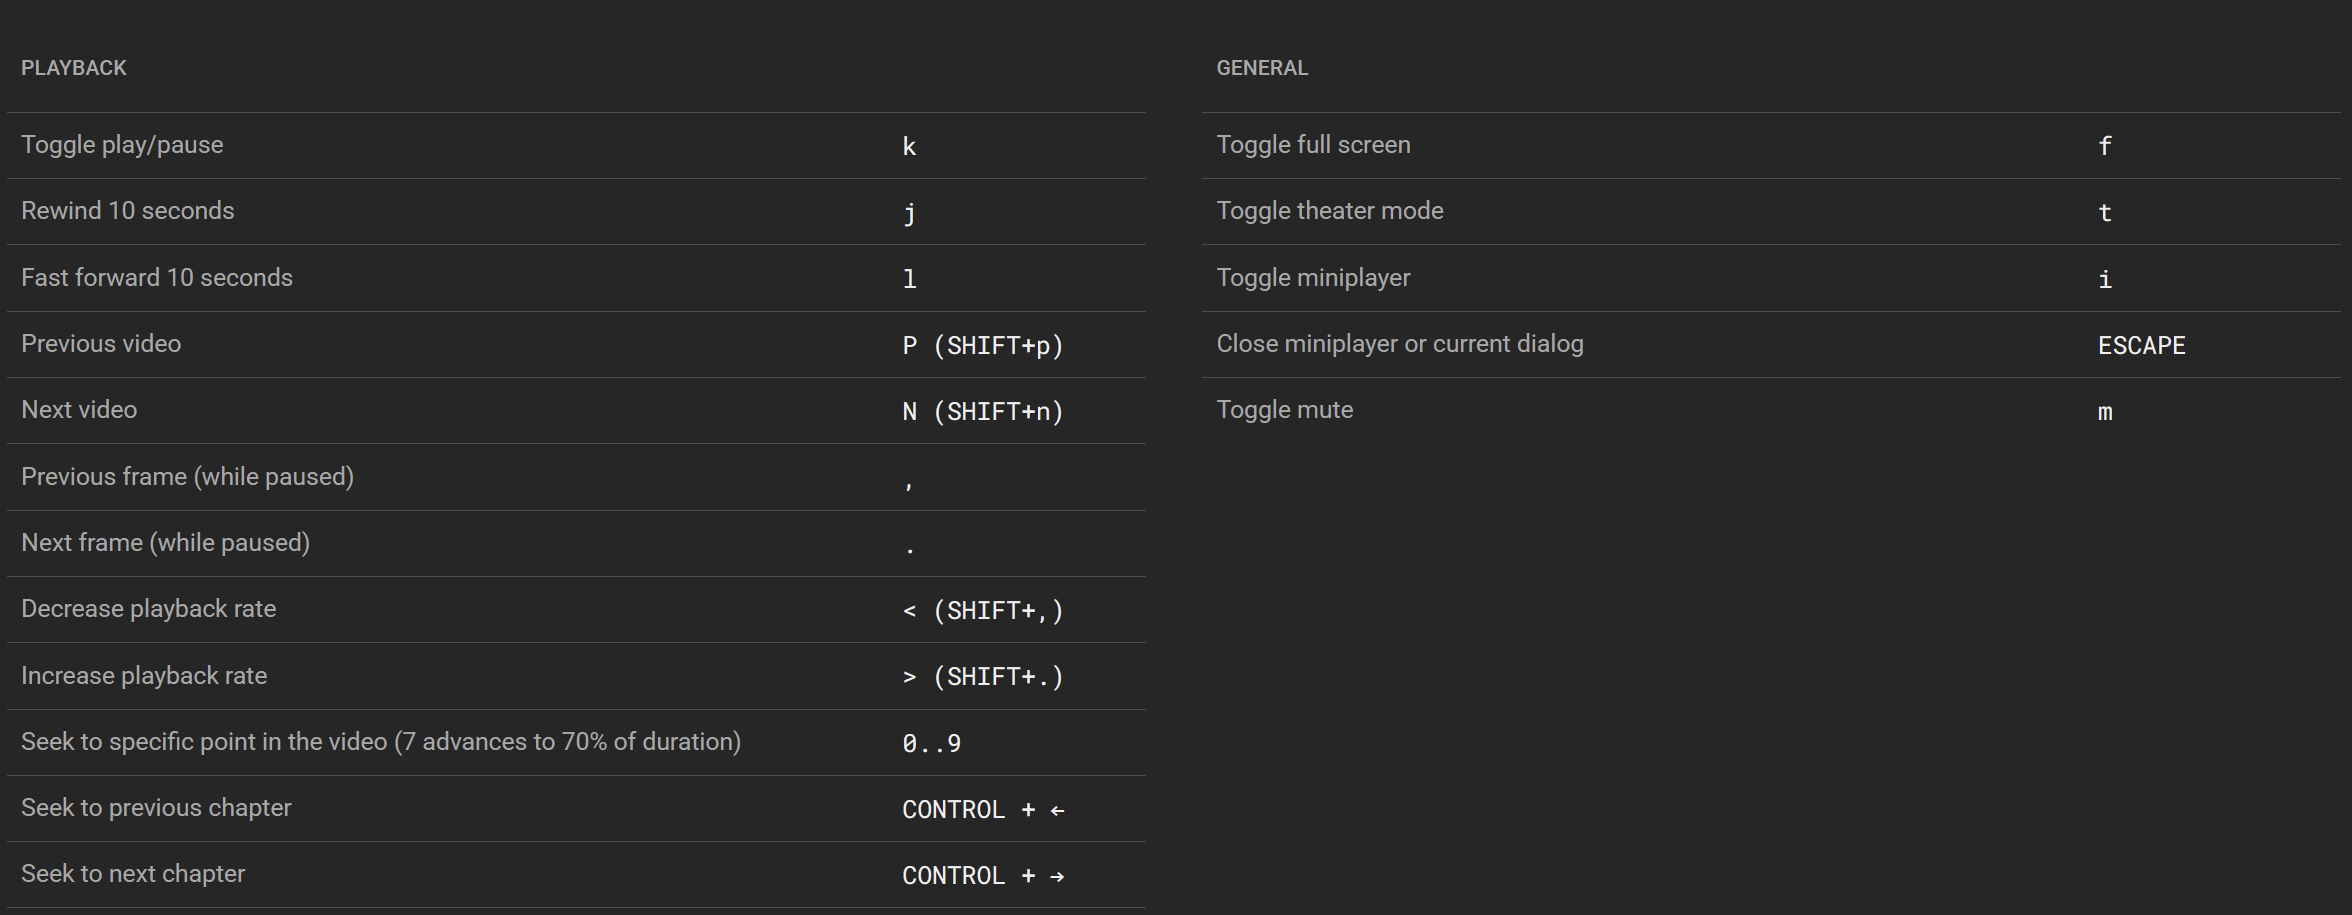The image size is (2352, 915).
Task: Select the Toggle theater mode entry
Action: pyautogui.click(x=1771, y=212)
